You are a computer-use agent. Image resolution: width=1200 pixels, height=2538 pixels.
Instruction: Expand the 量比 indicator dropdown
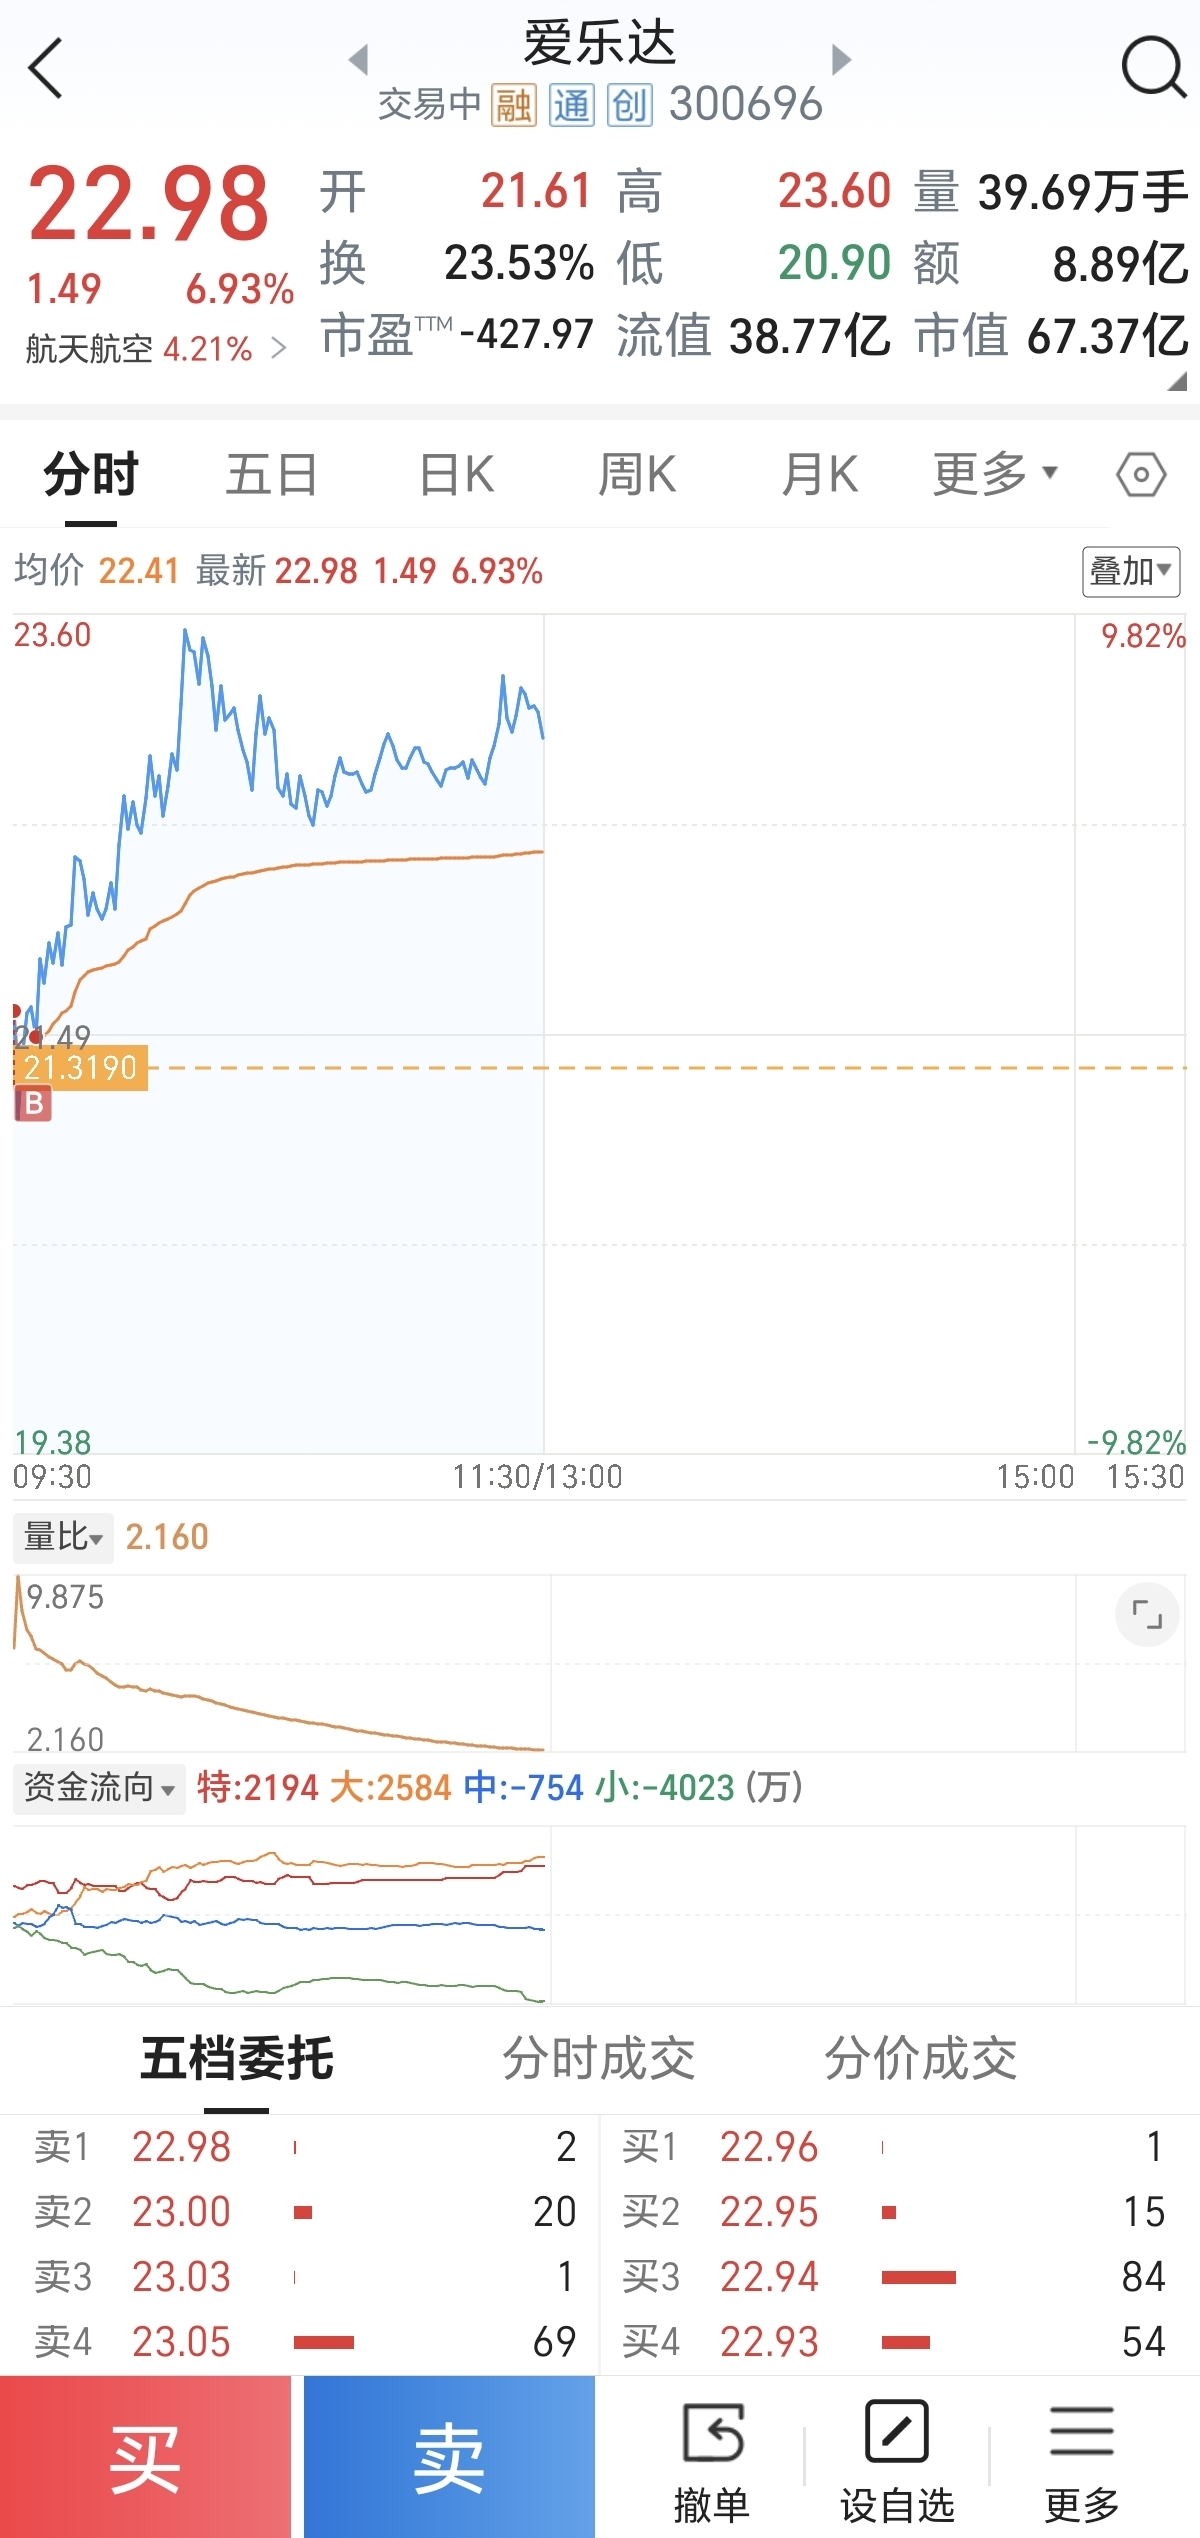click(x=63, y=1537)
